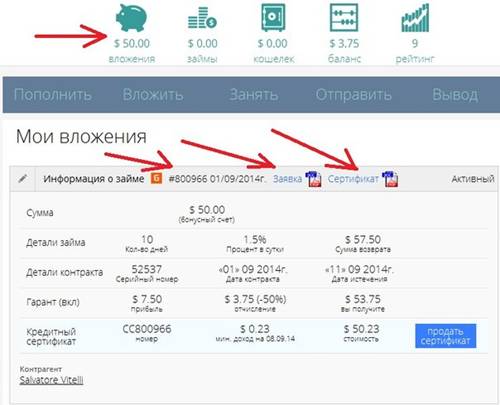Click the pencil edit icon
Screen dimensions: 500x405
23,178
